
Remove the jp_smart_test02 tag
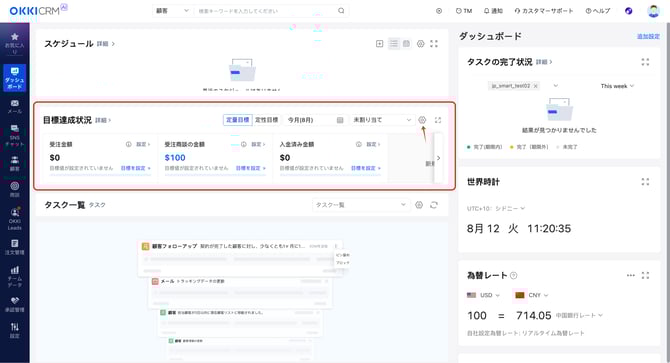535,86
